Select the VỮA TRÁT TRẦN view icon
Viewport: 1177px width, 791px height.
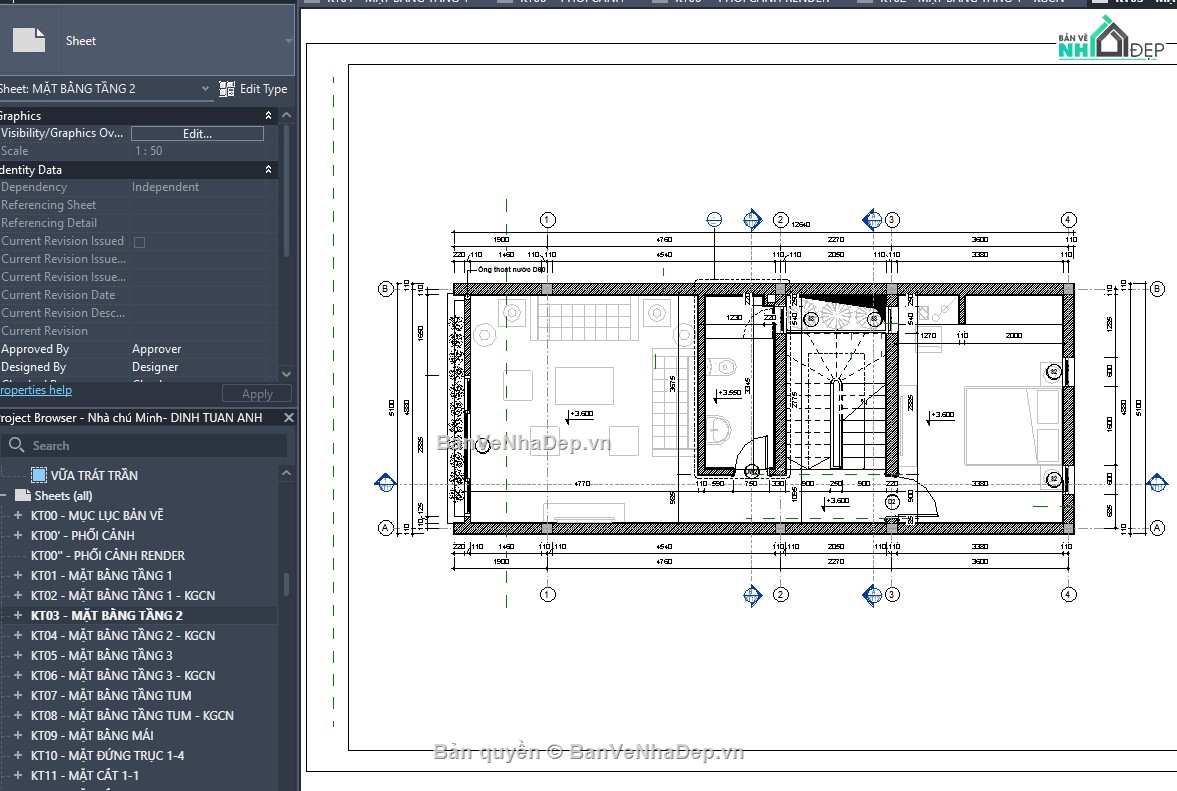click(39, 475)
